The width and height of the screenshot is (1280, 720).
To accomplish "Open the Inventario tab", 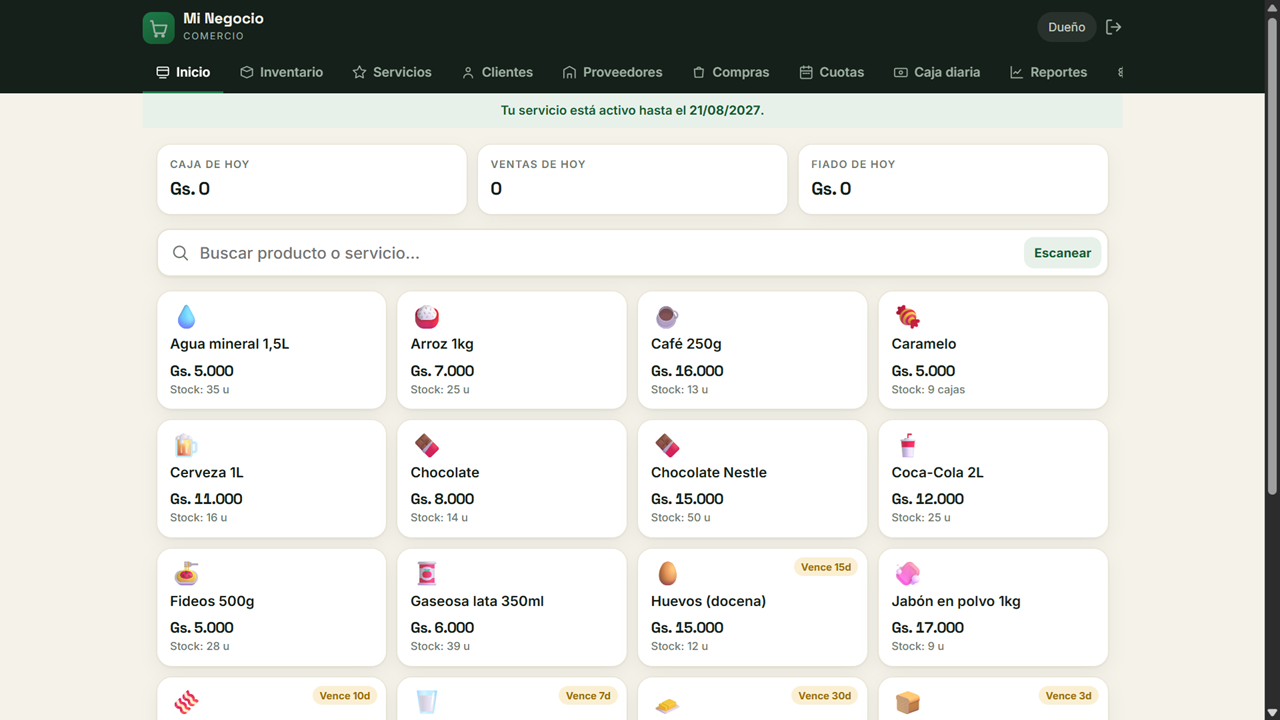I will (281, 72).
